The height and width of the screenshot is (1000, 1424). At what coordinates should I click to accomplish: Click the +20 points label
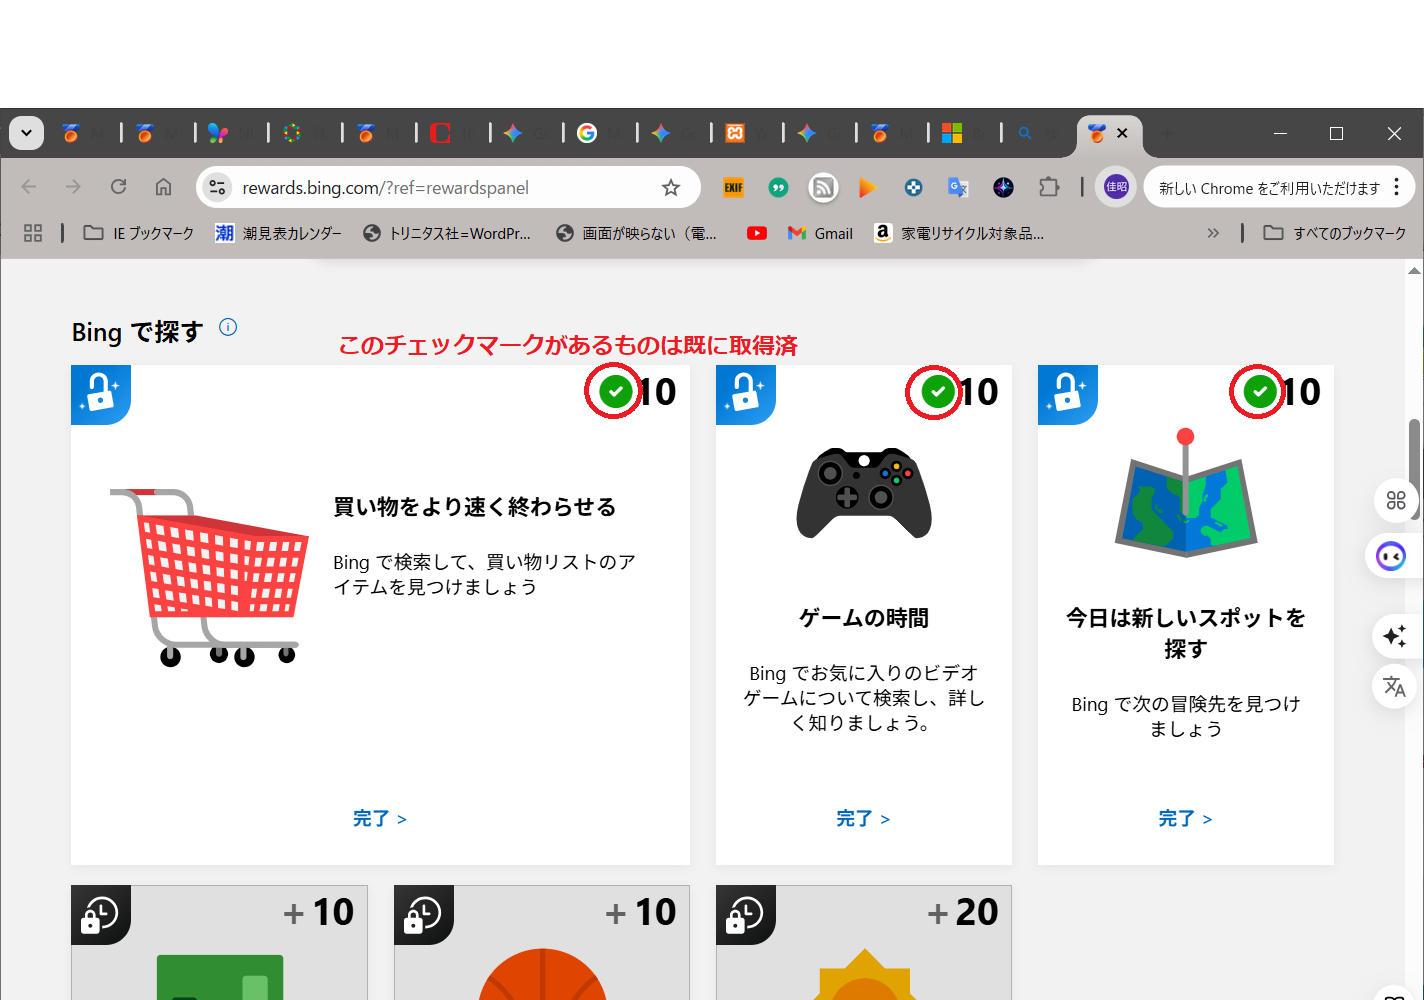click(963, 912)
